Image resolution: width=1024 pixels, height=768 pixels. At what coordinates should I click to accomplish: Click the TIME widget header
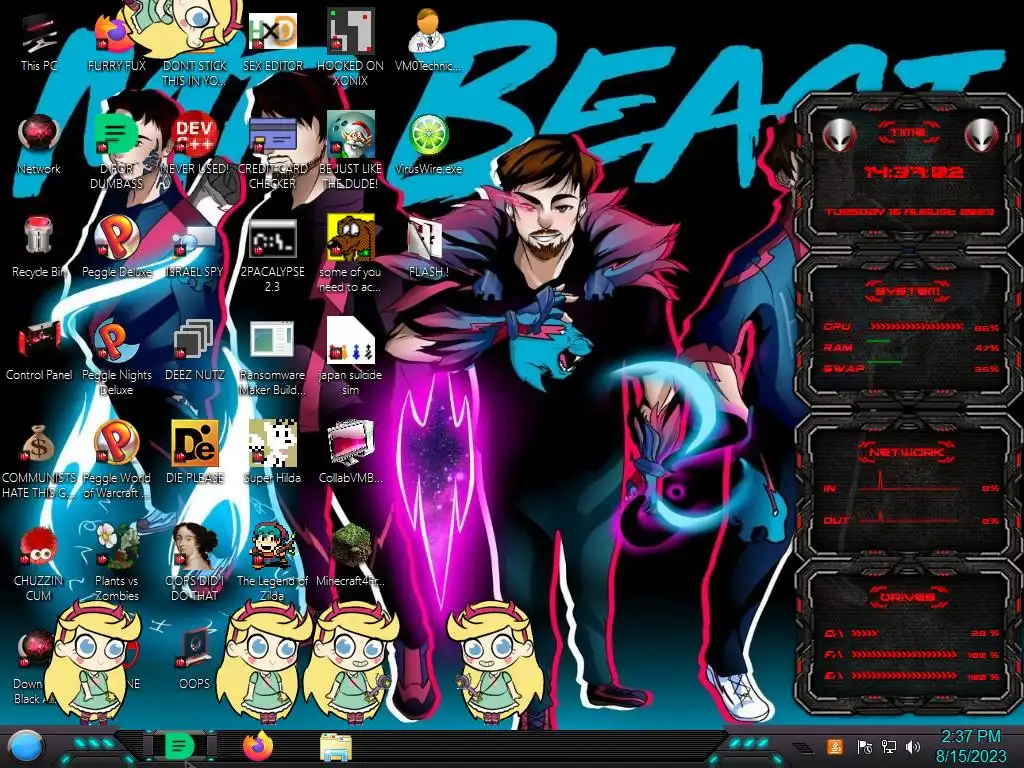pyautogui.click(x=908, y=133)
